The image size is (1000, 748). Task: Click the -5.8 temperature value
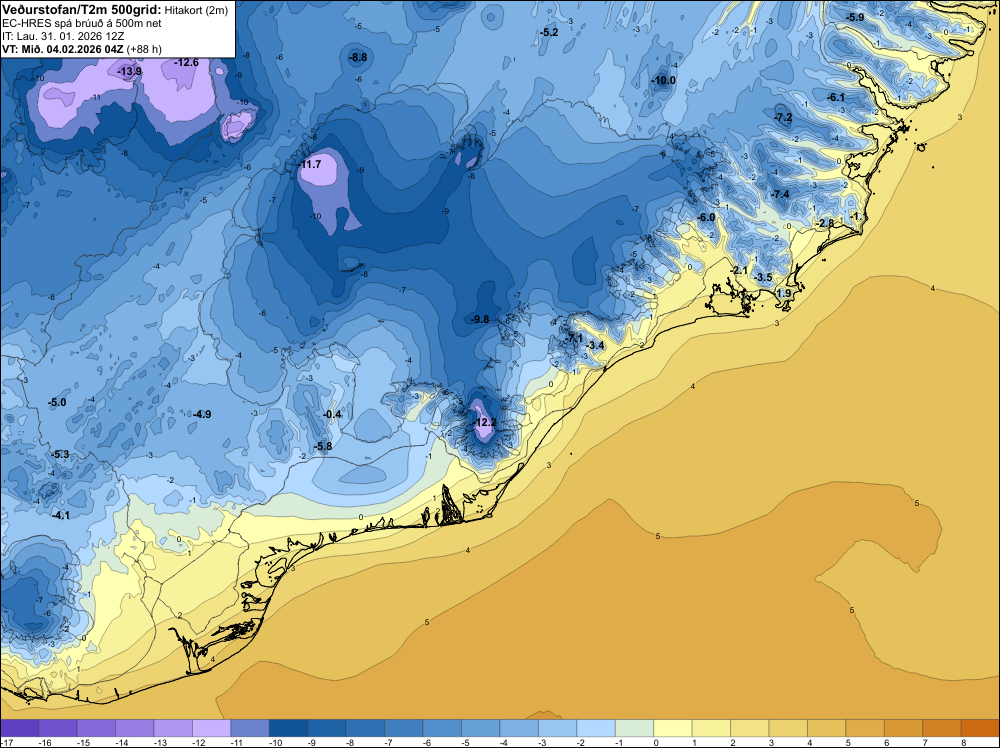coord(323,446)
